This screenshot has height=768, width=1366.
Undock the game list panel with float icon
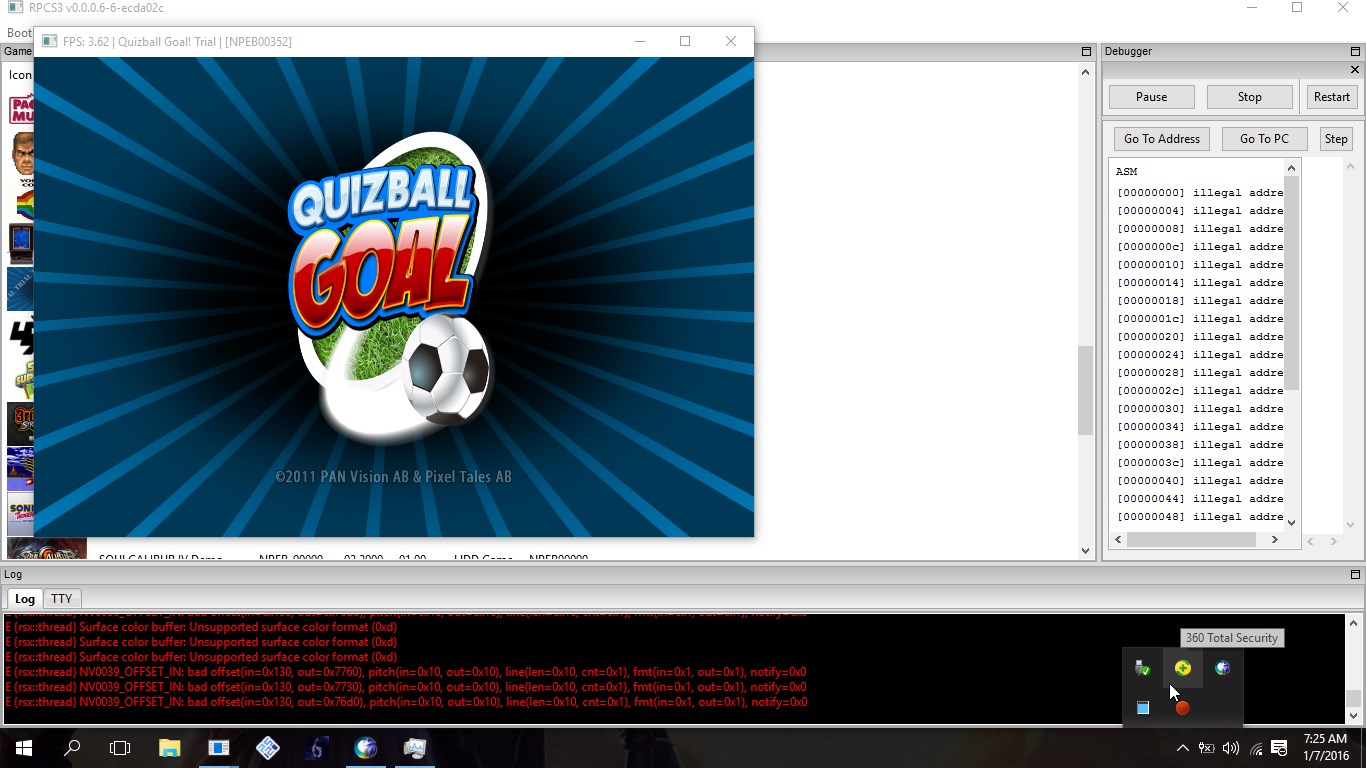pos(1086,51)
